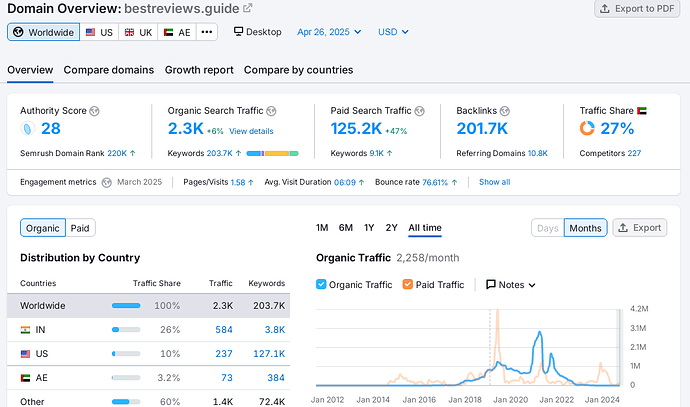Click the AE flag beside Traffic Share
The height and width of the screenshot is (407, 690).
(x=642, y=111)
